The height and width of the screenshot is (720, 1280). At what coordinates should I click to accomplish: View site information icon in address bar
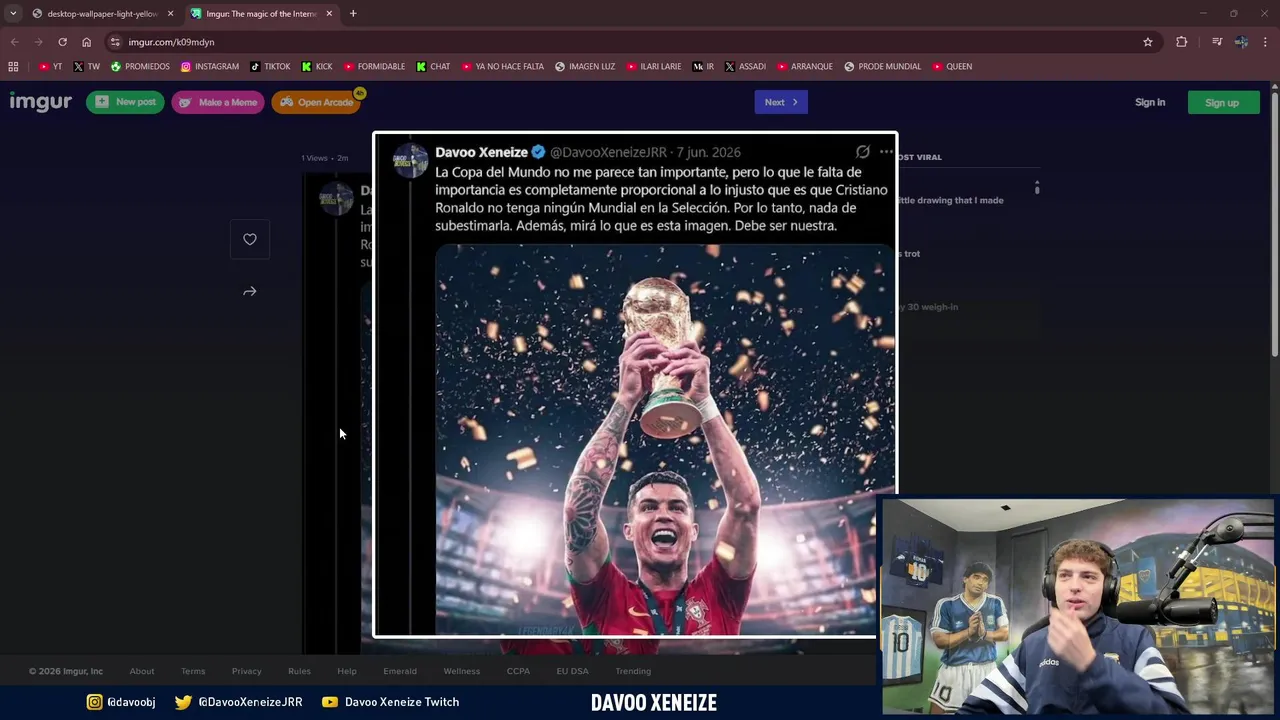point(115,42)
